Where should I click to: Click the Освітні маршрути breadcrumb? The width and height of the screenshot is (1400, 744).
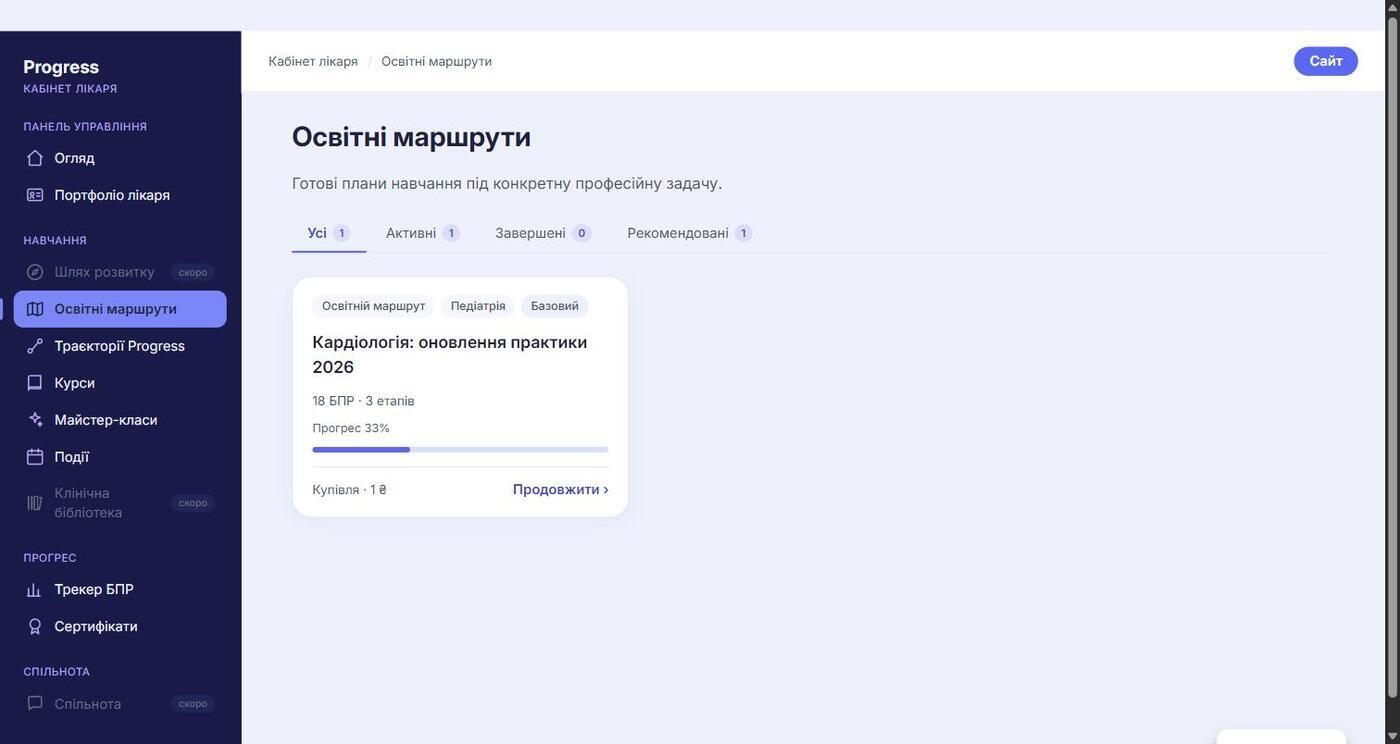pyautogui.click(x=436, y=61)
